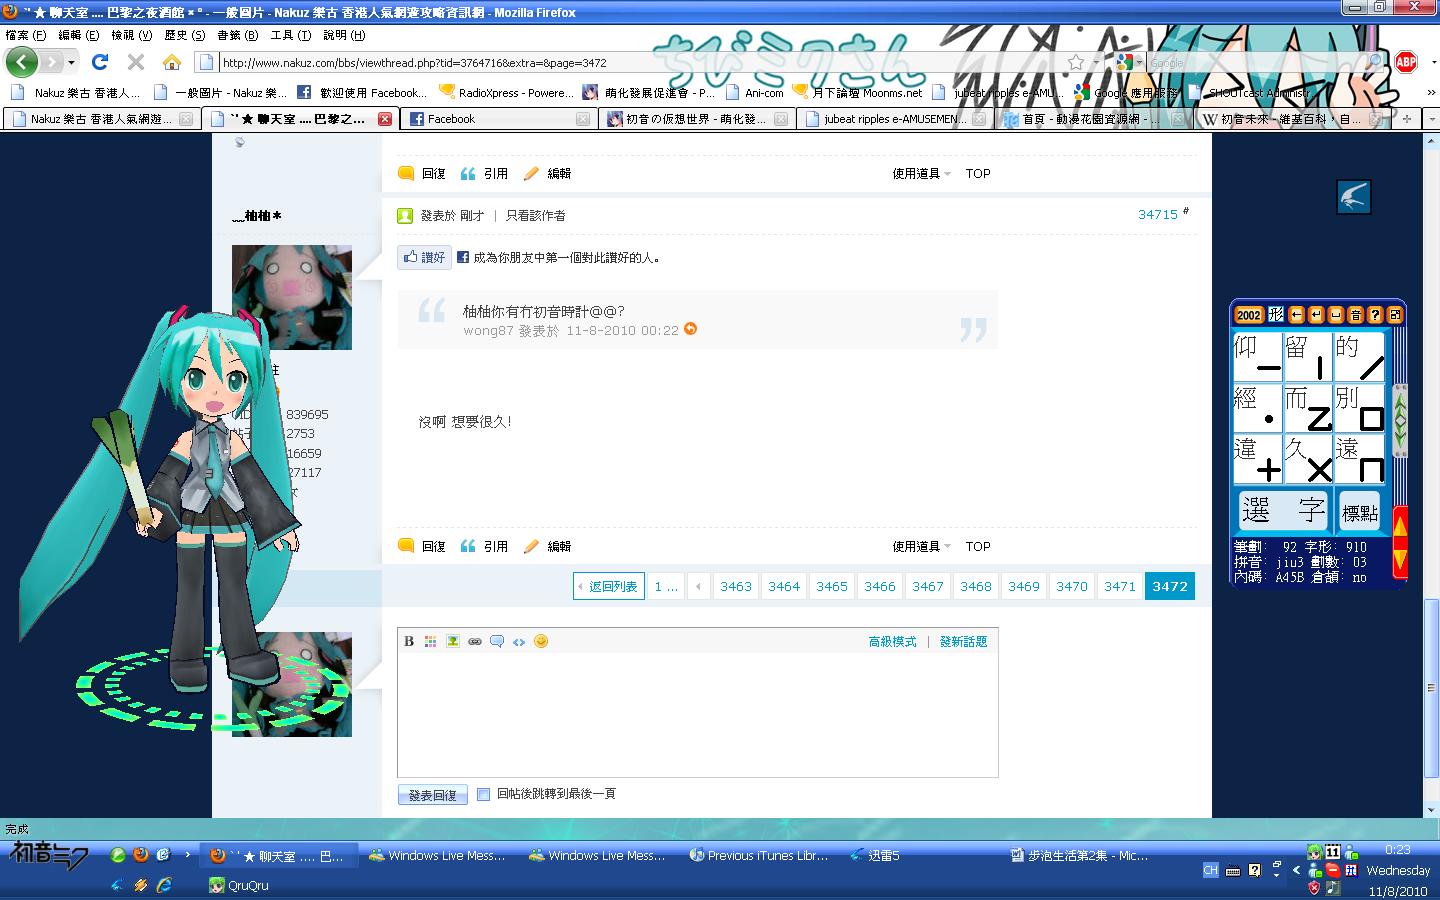This screenshot has height=900, width=1440.
Task: Tick 回帖後跳轉到最後一頁 checkbox
Action: [x=484, y=794]
